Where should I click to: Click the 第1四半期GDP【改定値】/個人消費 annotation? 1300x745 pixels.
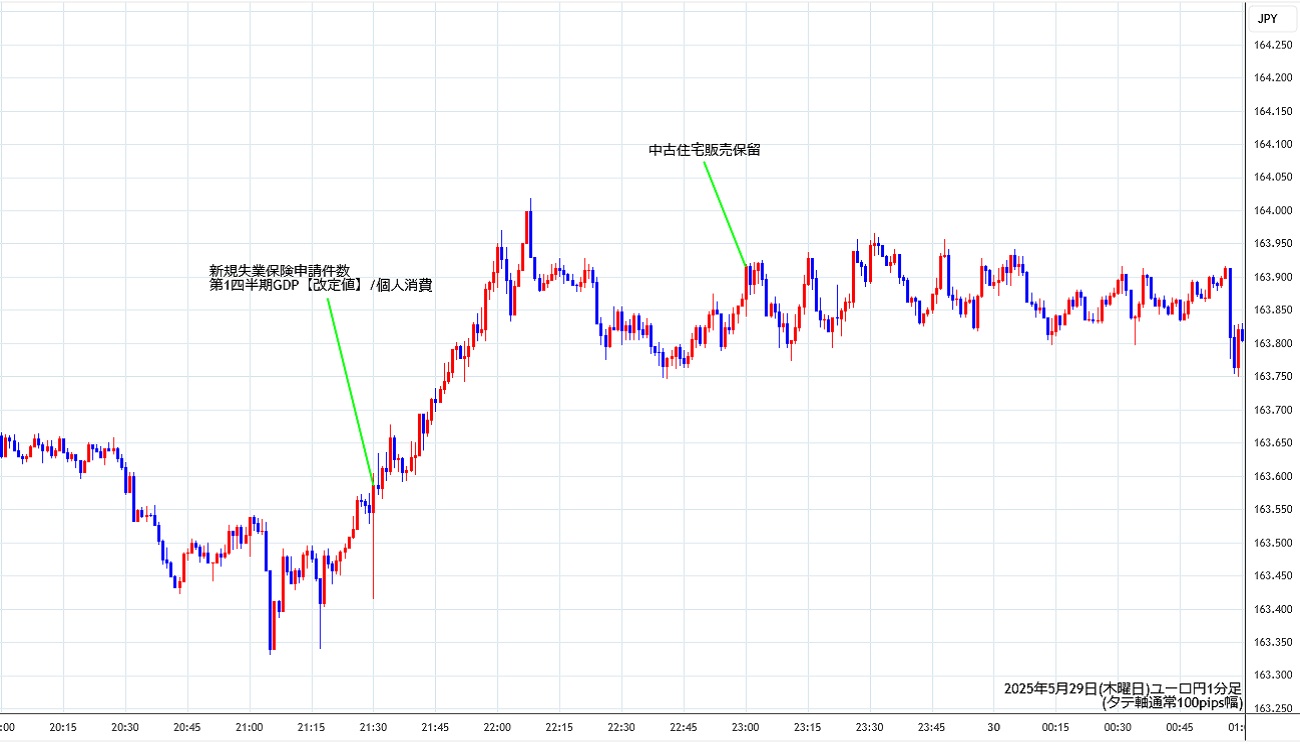pyautogui.click(x=320, y=285)
